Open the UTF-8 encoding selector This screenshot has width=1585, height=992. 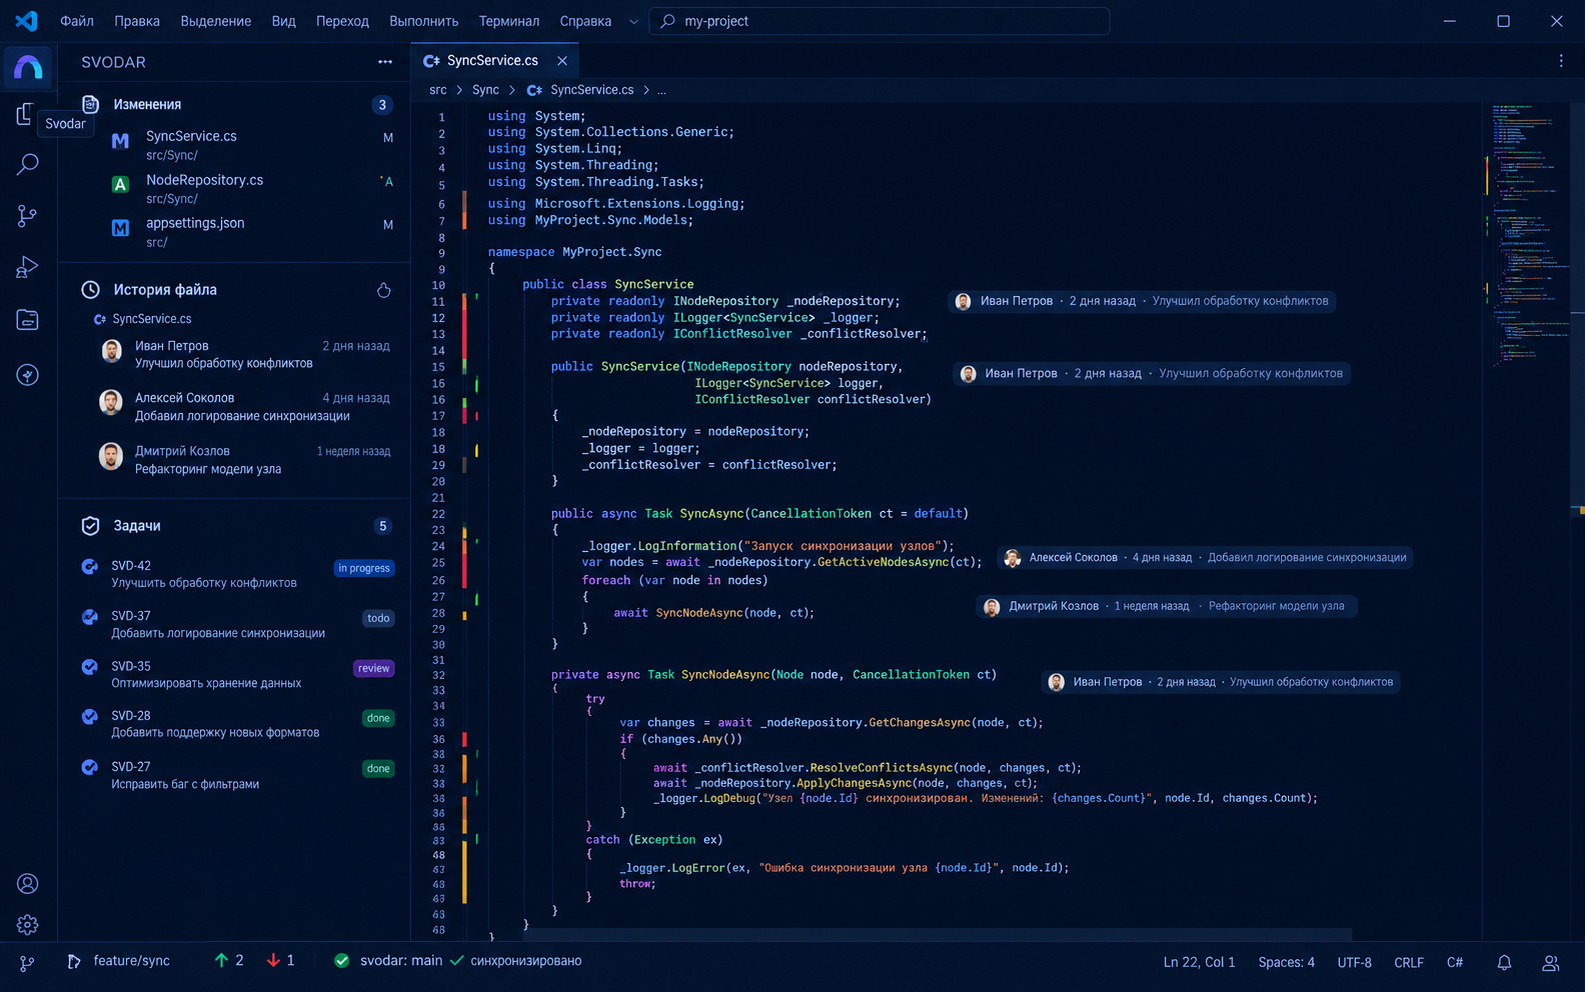[x=1355, y=962]
